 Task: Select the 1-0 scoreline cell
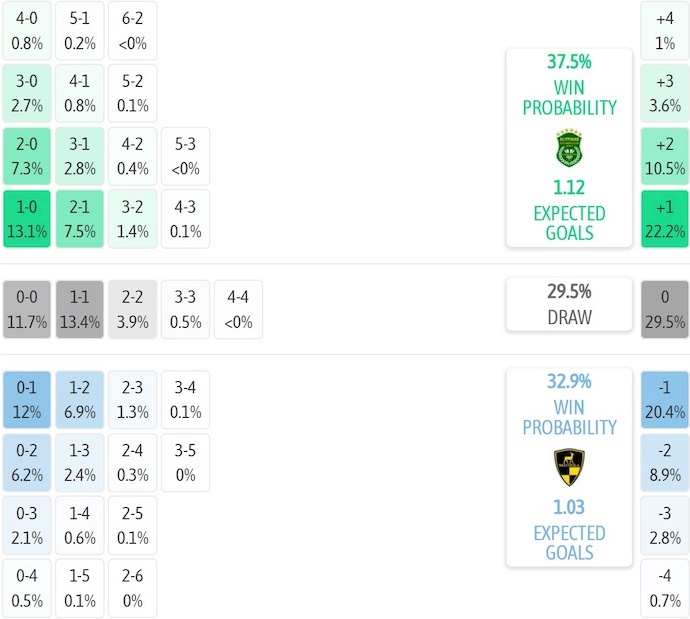pyautogui.click(x=26, y=219)
